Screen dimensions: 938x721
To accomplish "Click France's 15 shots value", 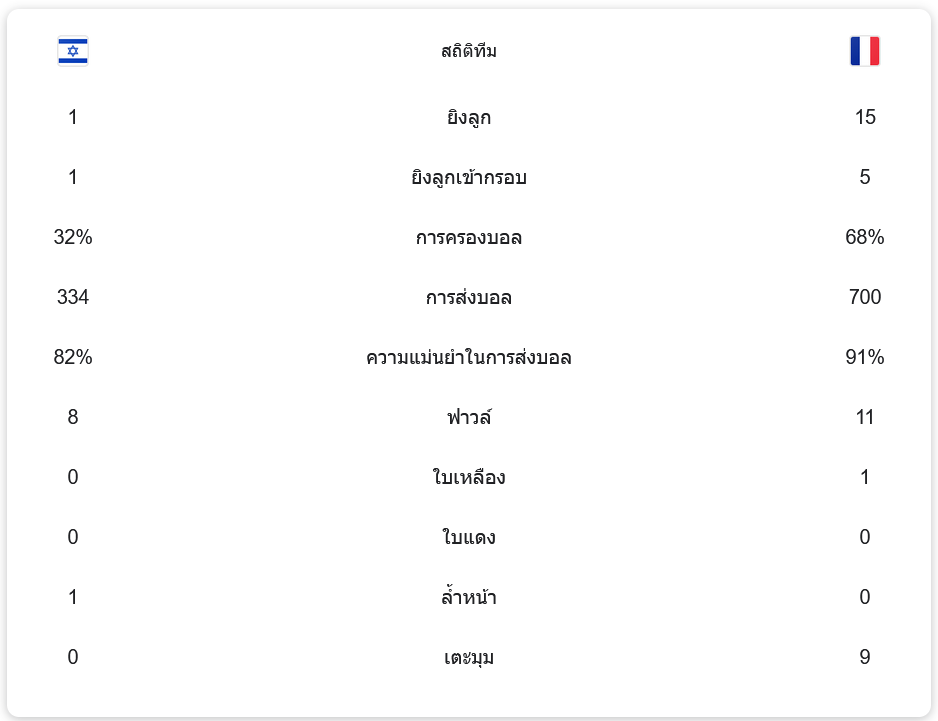I will click(864, 118).
